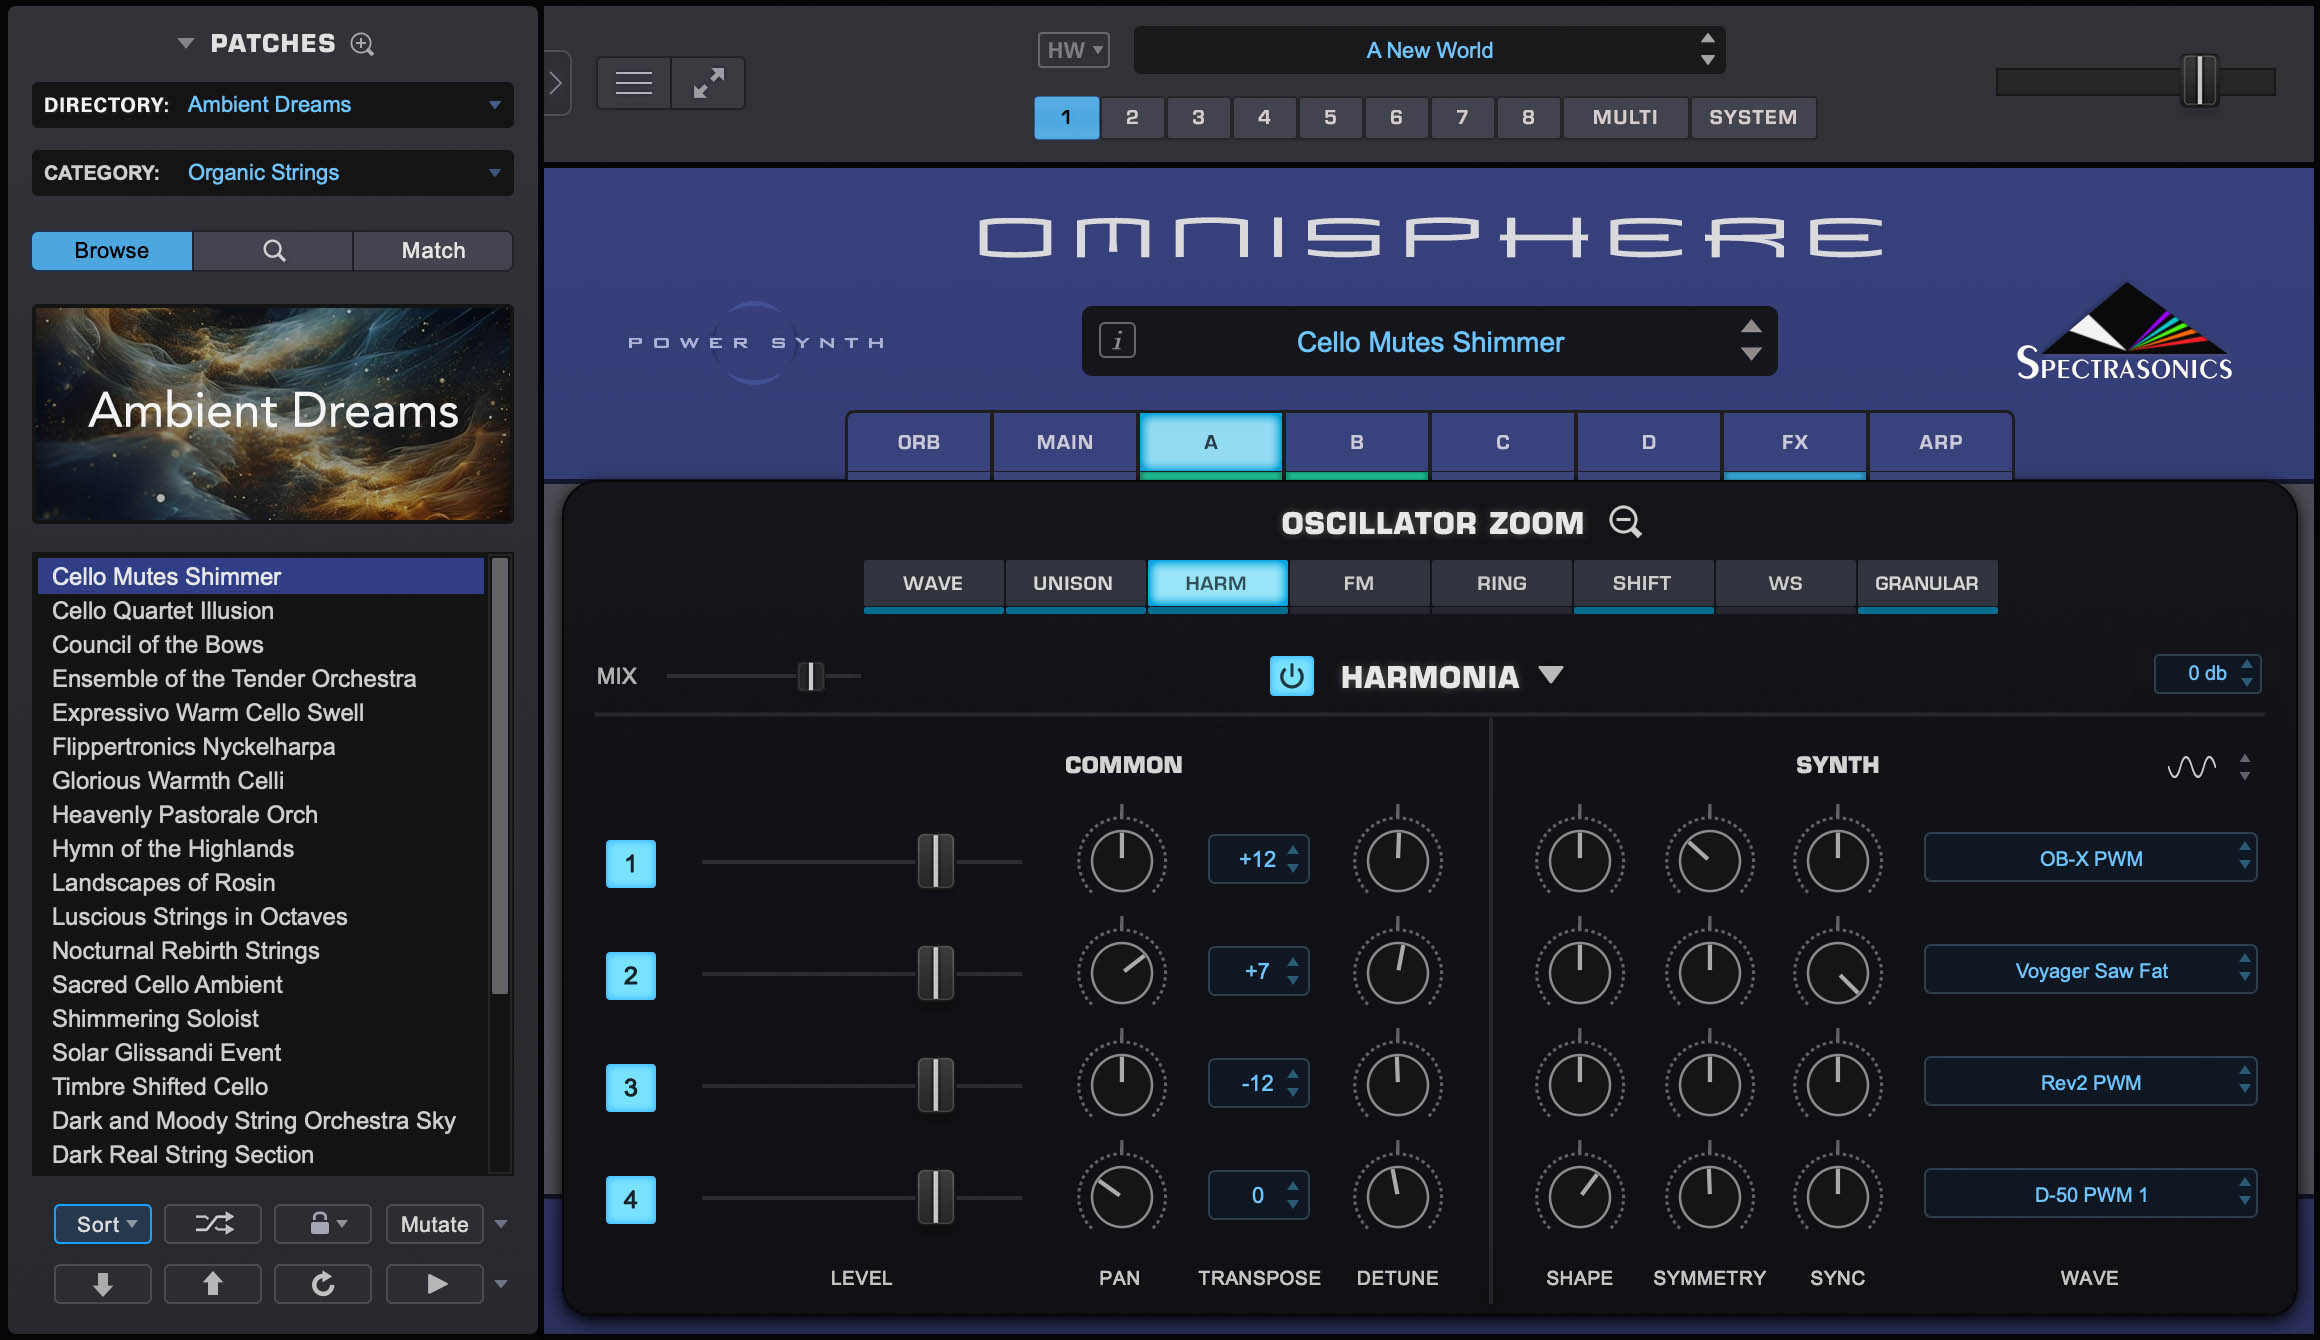Adjust the MIX slider
Image resolution: width=2320 pixels, height=1340 pixels.
point(811,676)
